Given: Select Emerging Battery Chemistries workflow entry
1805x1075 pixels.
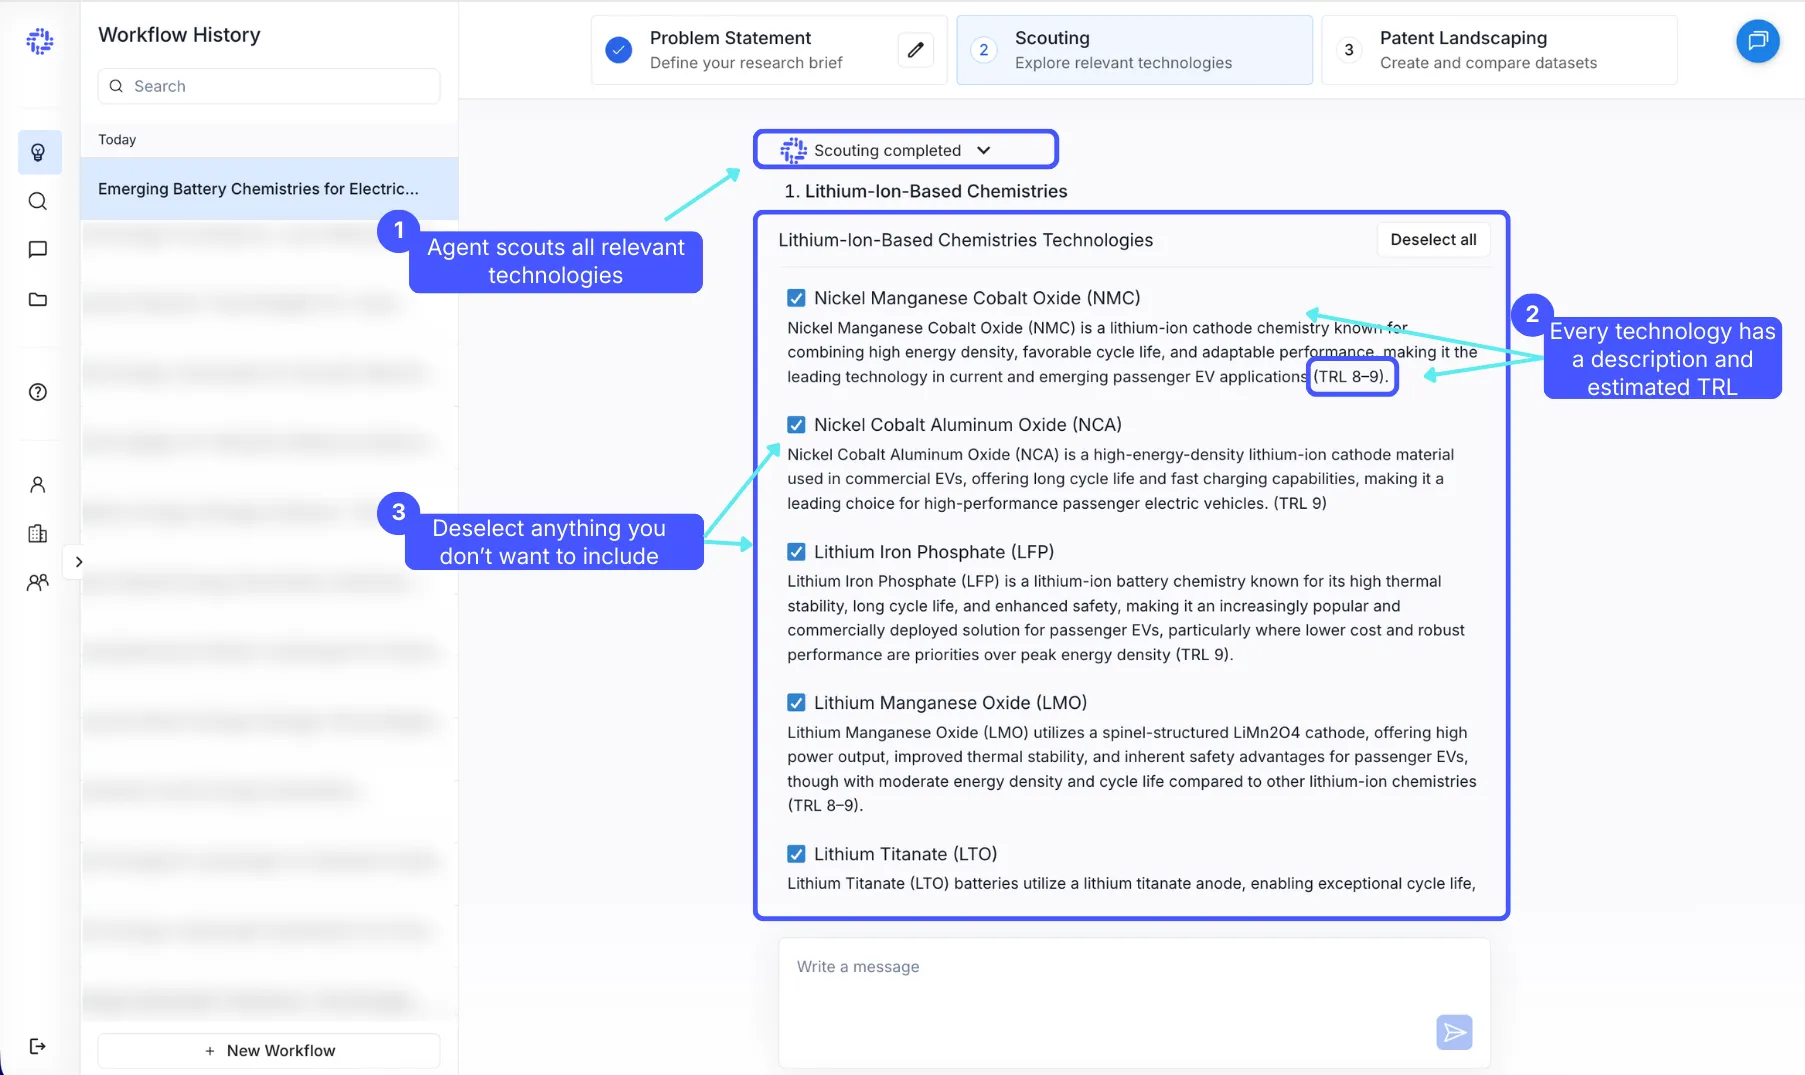Looking at the screenshot, I should pyautogui.click(x=269, y=189).
